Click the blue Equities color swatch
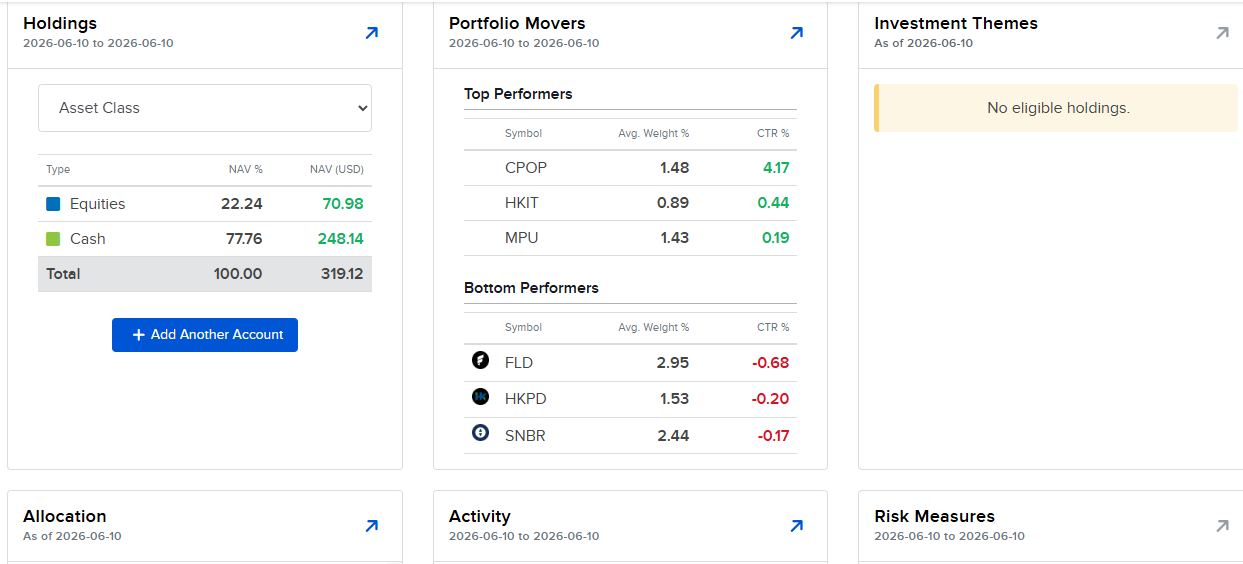 53,204
